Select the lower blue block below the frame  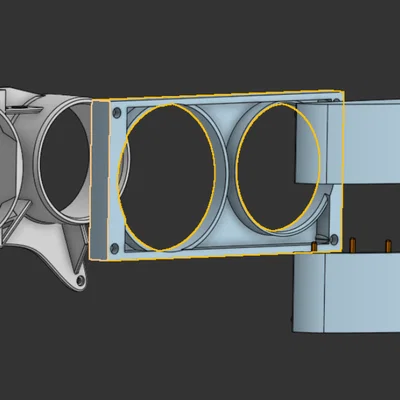(347, 293)
